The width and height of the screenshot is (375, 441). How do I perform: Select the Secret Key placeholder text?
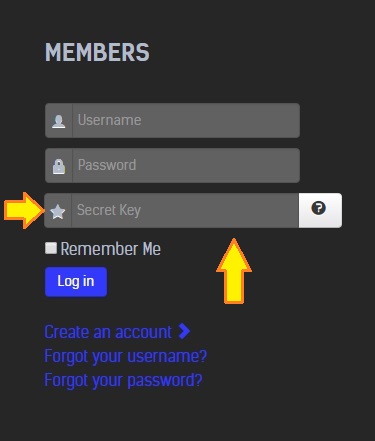[109, 210]
